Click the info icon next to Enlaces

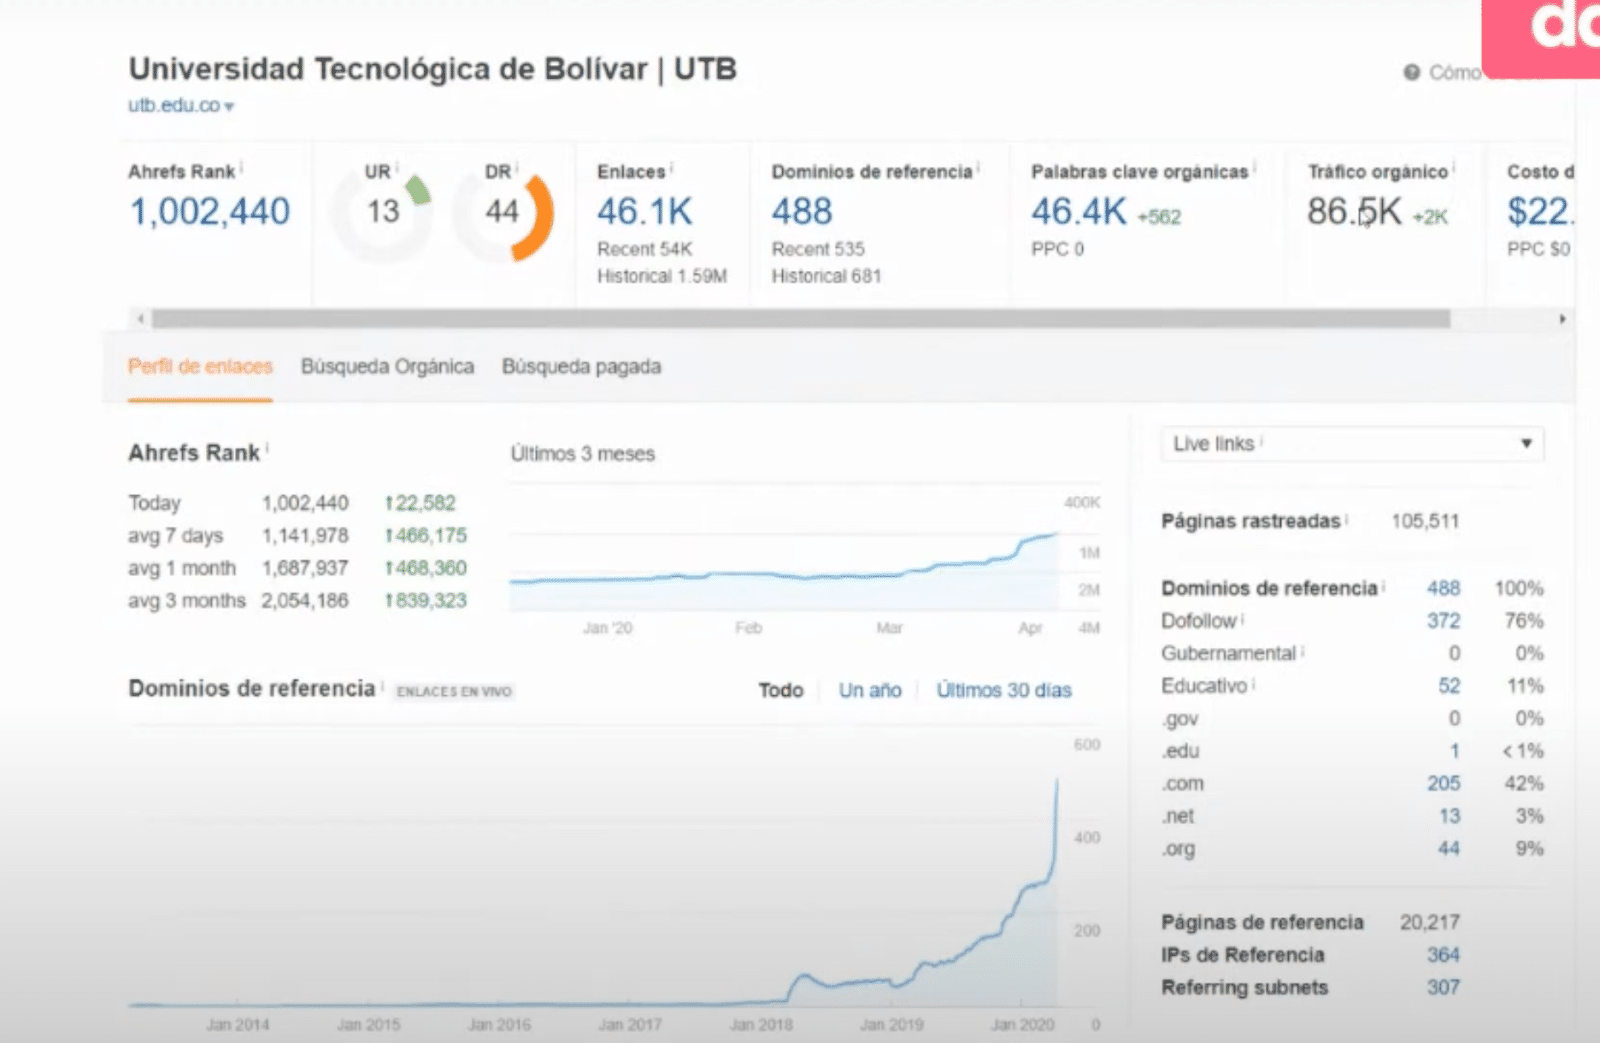point(671,168)
